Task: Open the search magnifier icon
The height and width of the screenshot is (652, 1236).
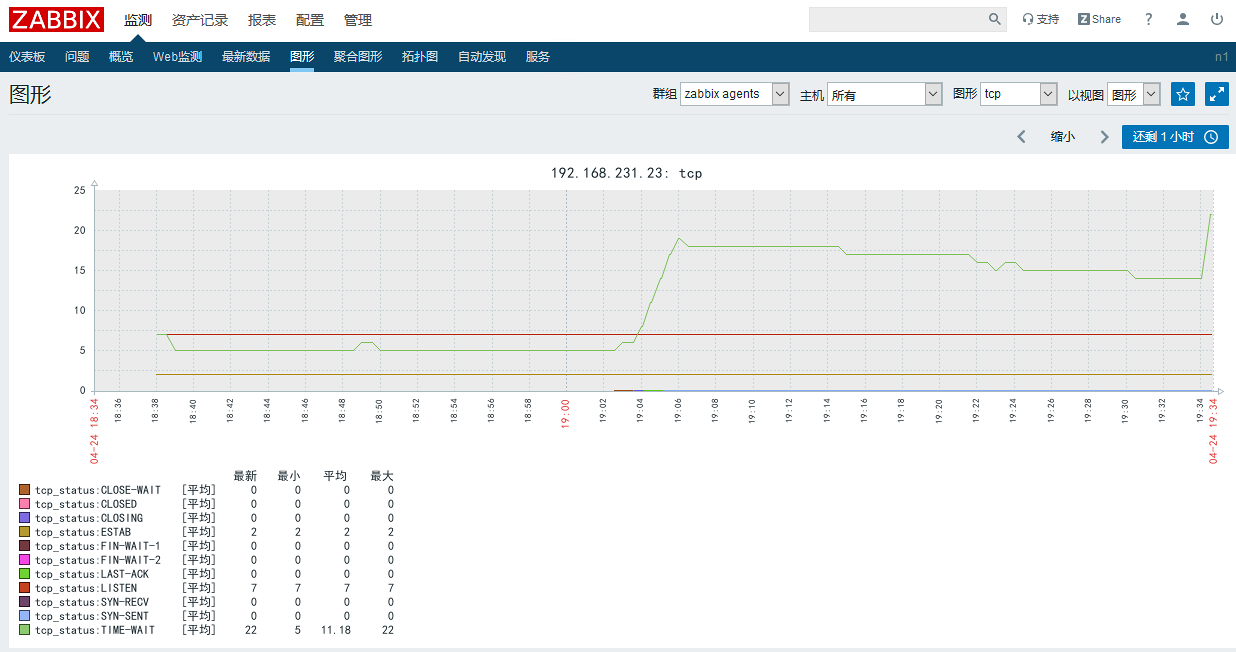Action: pyautogui.click(x=993, y=19)
